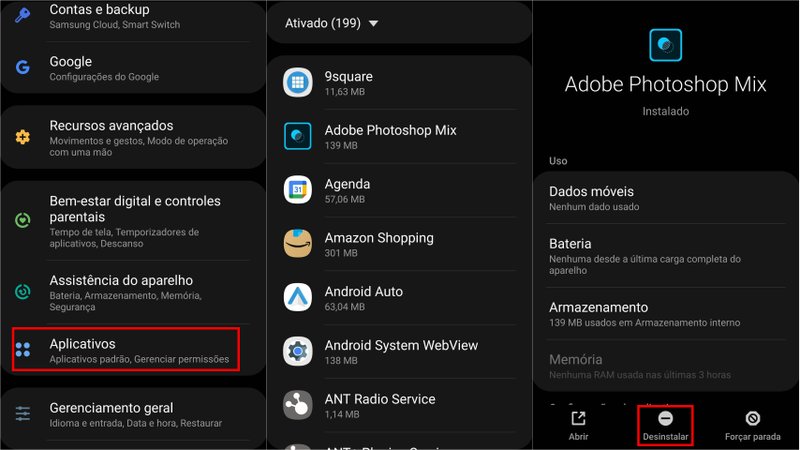The width and height of the screenshot is (800, 450).
Task: Tap the Uso section label
Action: [558, 161]
